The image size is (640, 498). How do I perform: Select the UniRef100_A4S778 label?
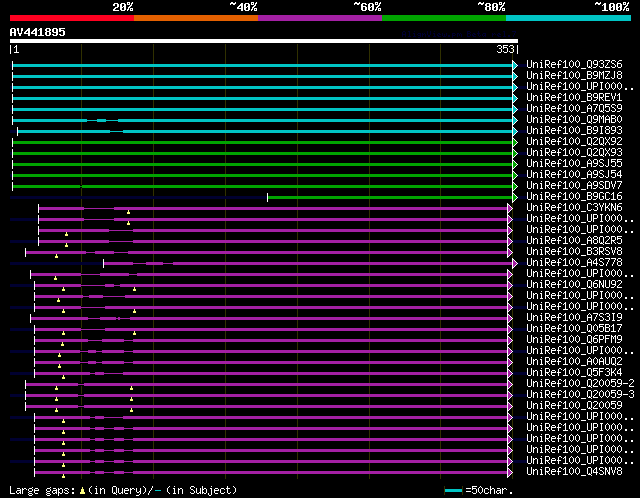tap(574, 262)
